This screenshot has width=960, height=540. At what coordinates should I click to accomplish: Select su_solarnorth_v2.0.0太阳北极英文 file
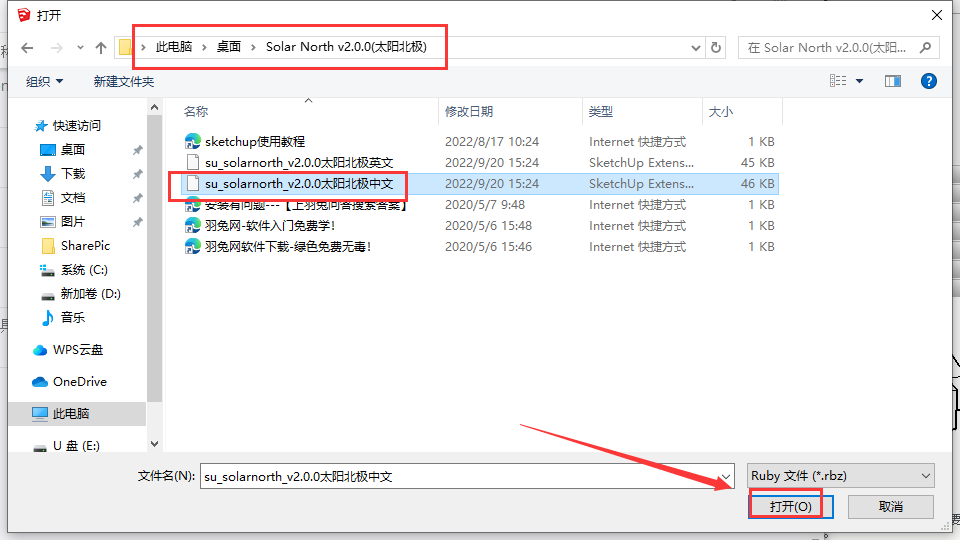point(299,162)
